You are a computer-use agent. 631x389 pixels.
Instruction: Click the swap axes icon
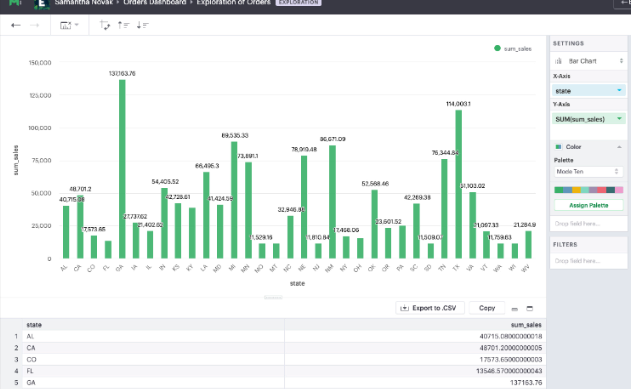coord(105,25)
